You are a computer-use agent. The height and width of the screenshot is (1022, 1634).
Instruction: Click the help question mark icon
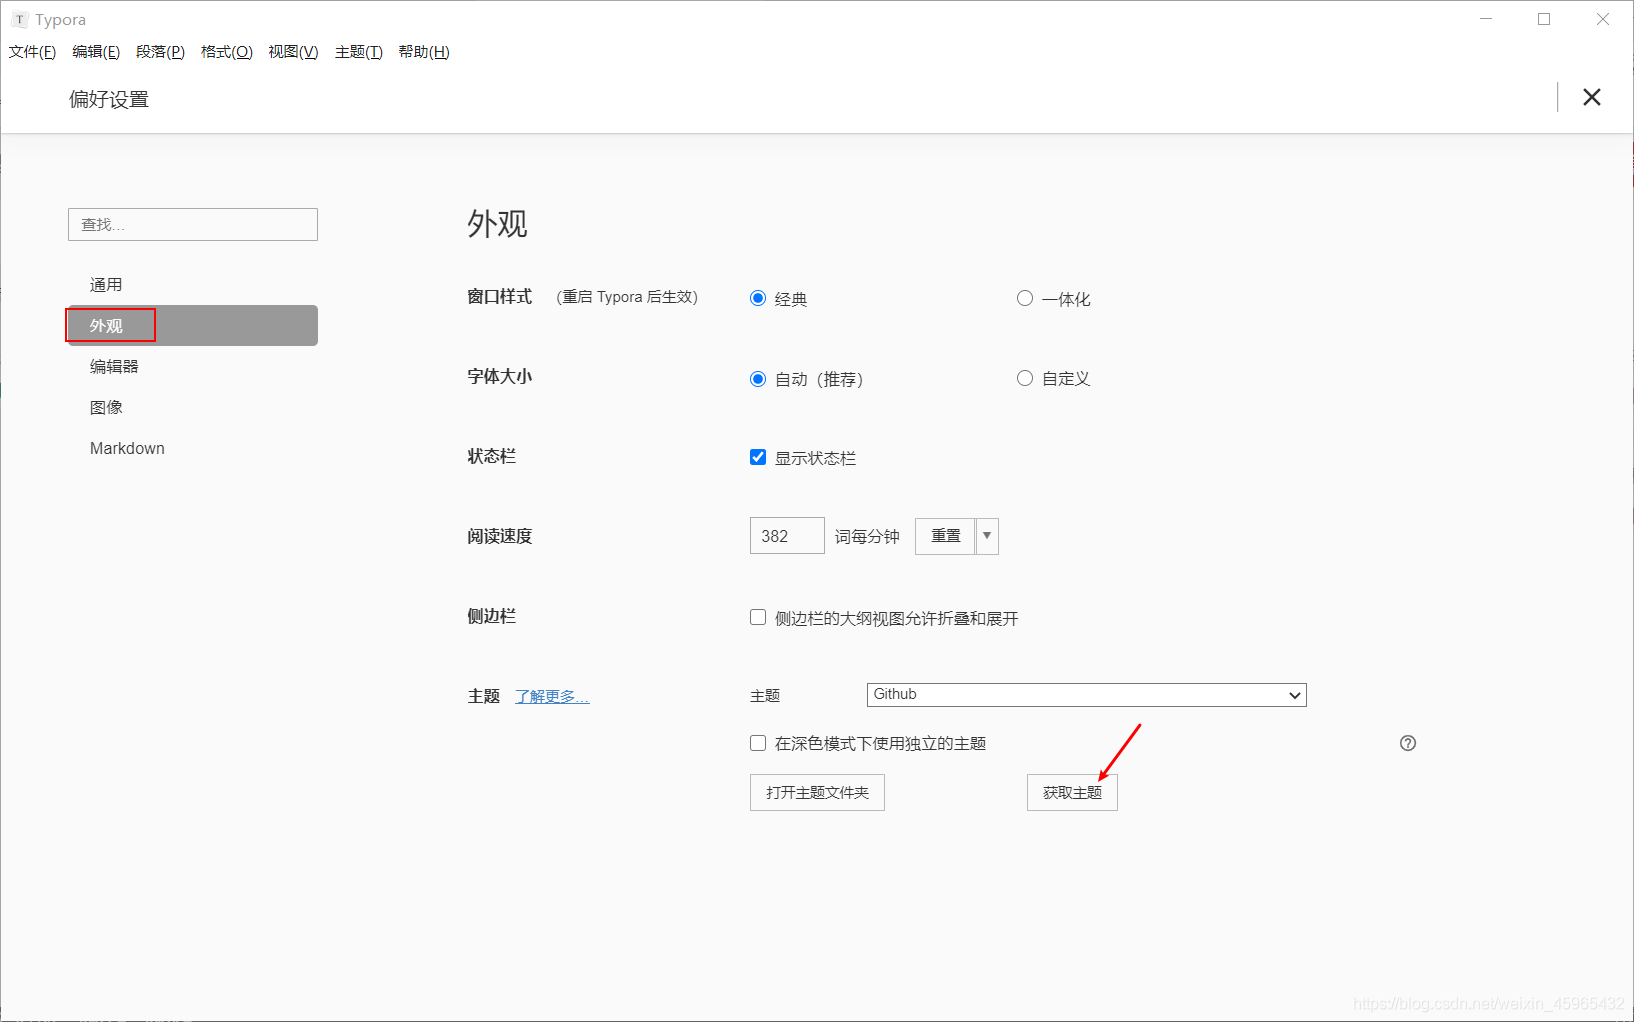pyautogui.click(x=1408, y=743)
